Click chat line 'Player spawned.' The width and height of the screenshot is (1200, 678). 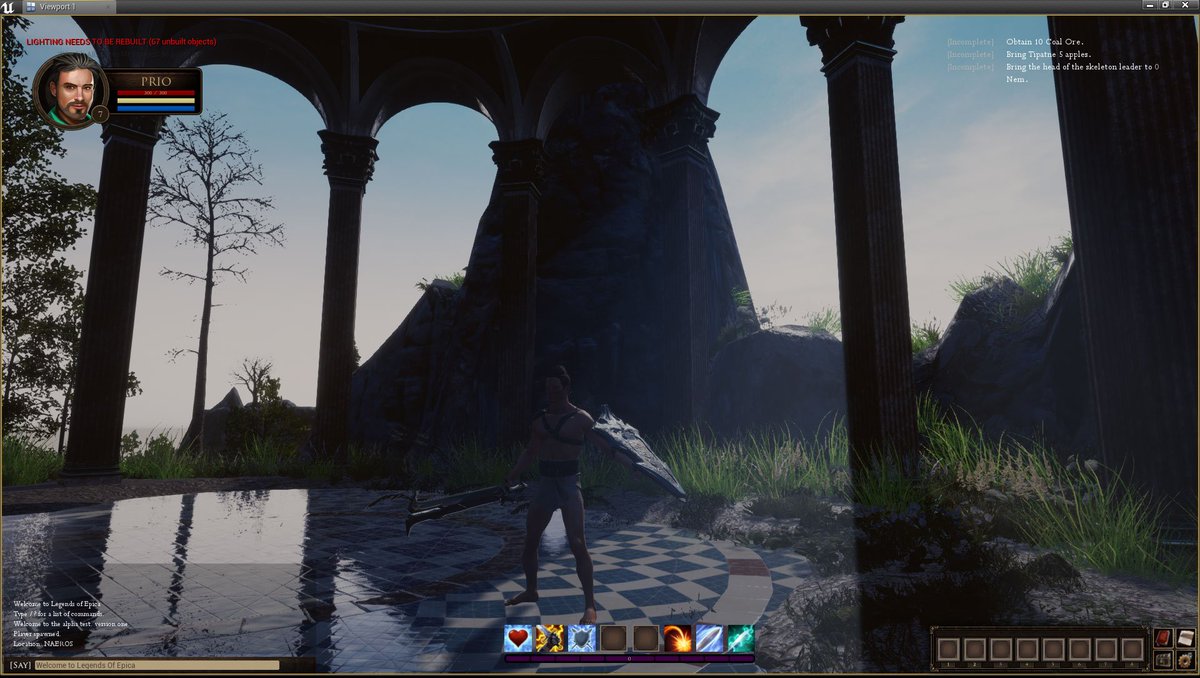pyautogui.click(x=37, y=634)
